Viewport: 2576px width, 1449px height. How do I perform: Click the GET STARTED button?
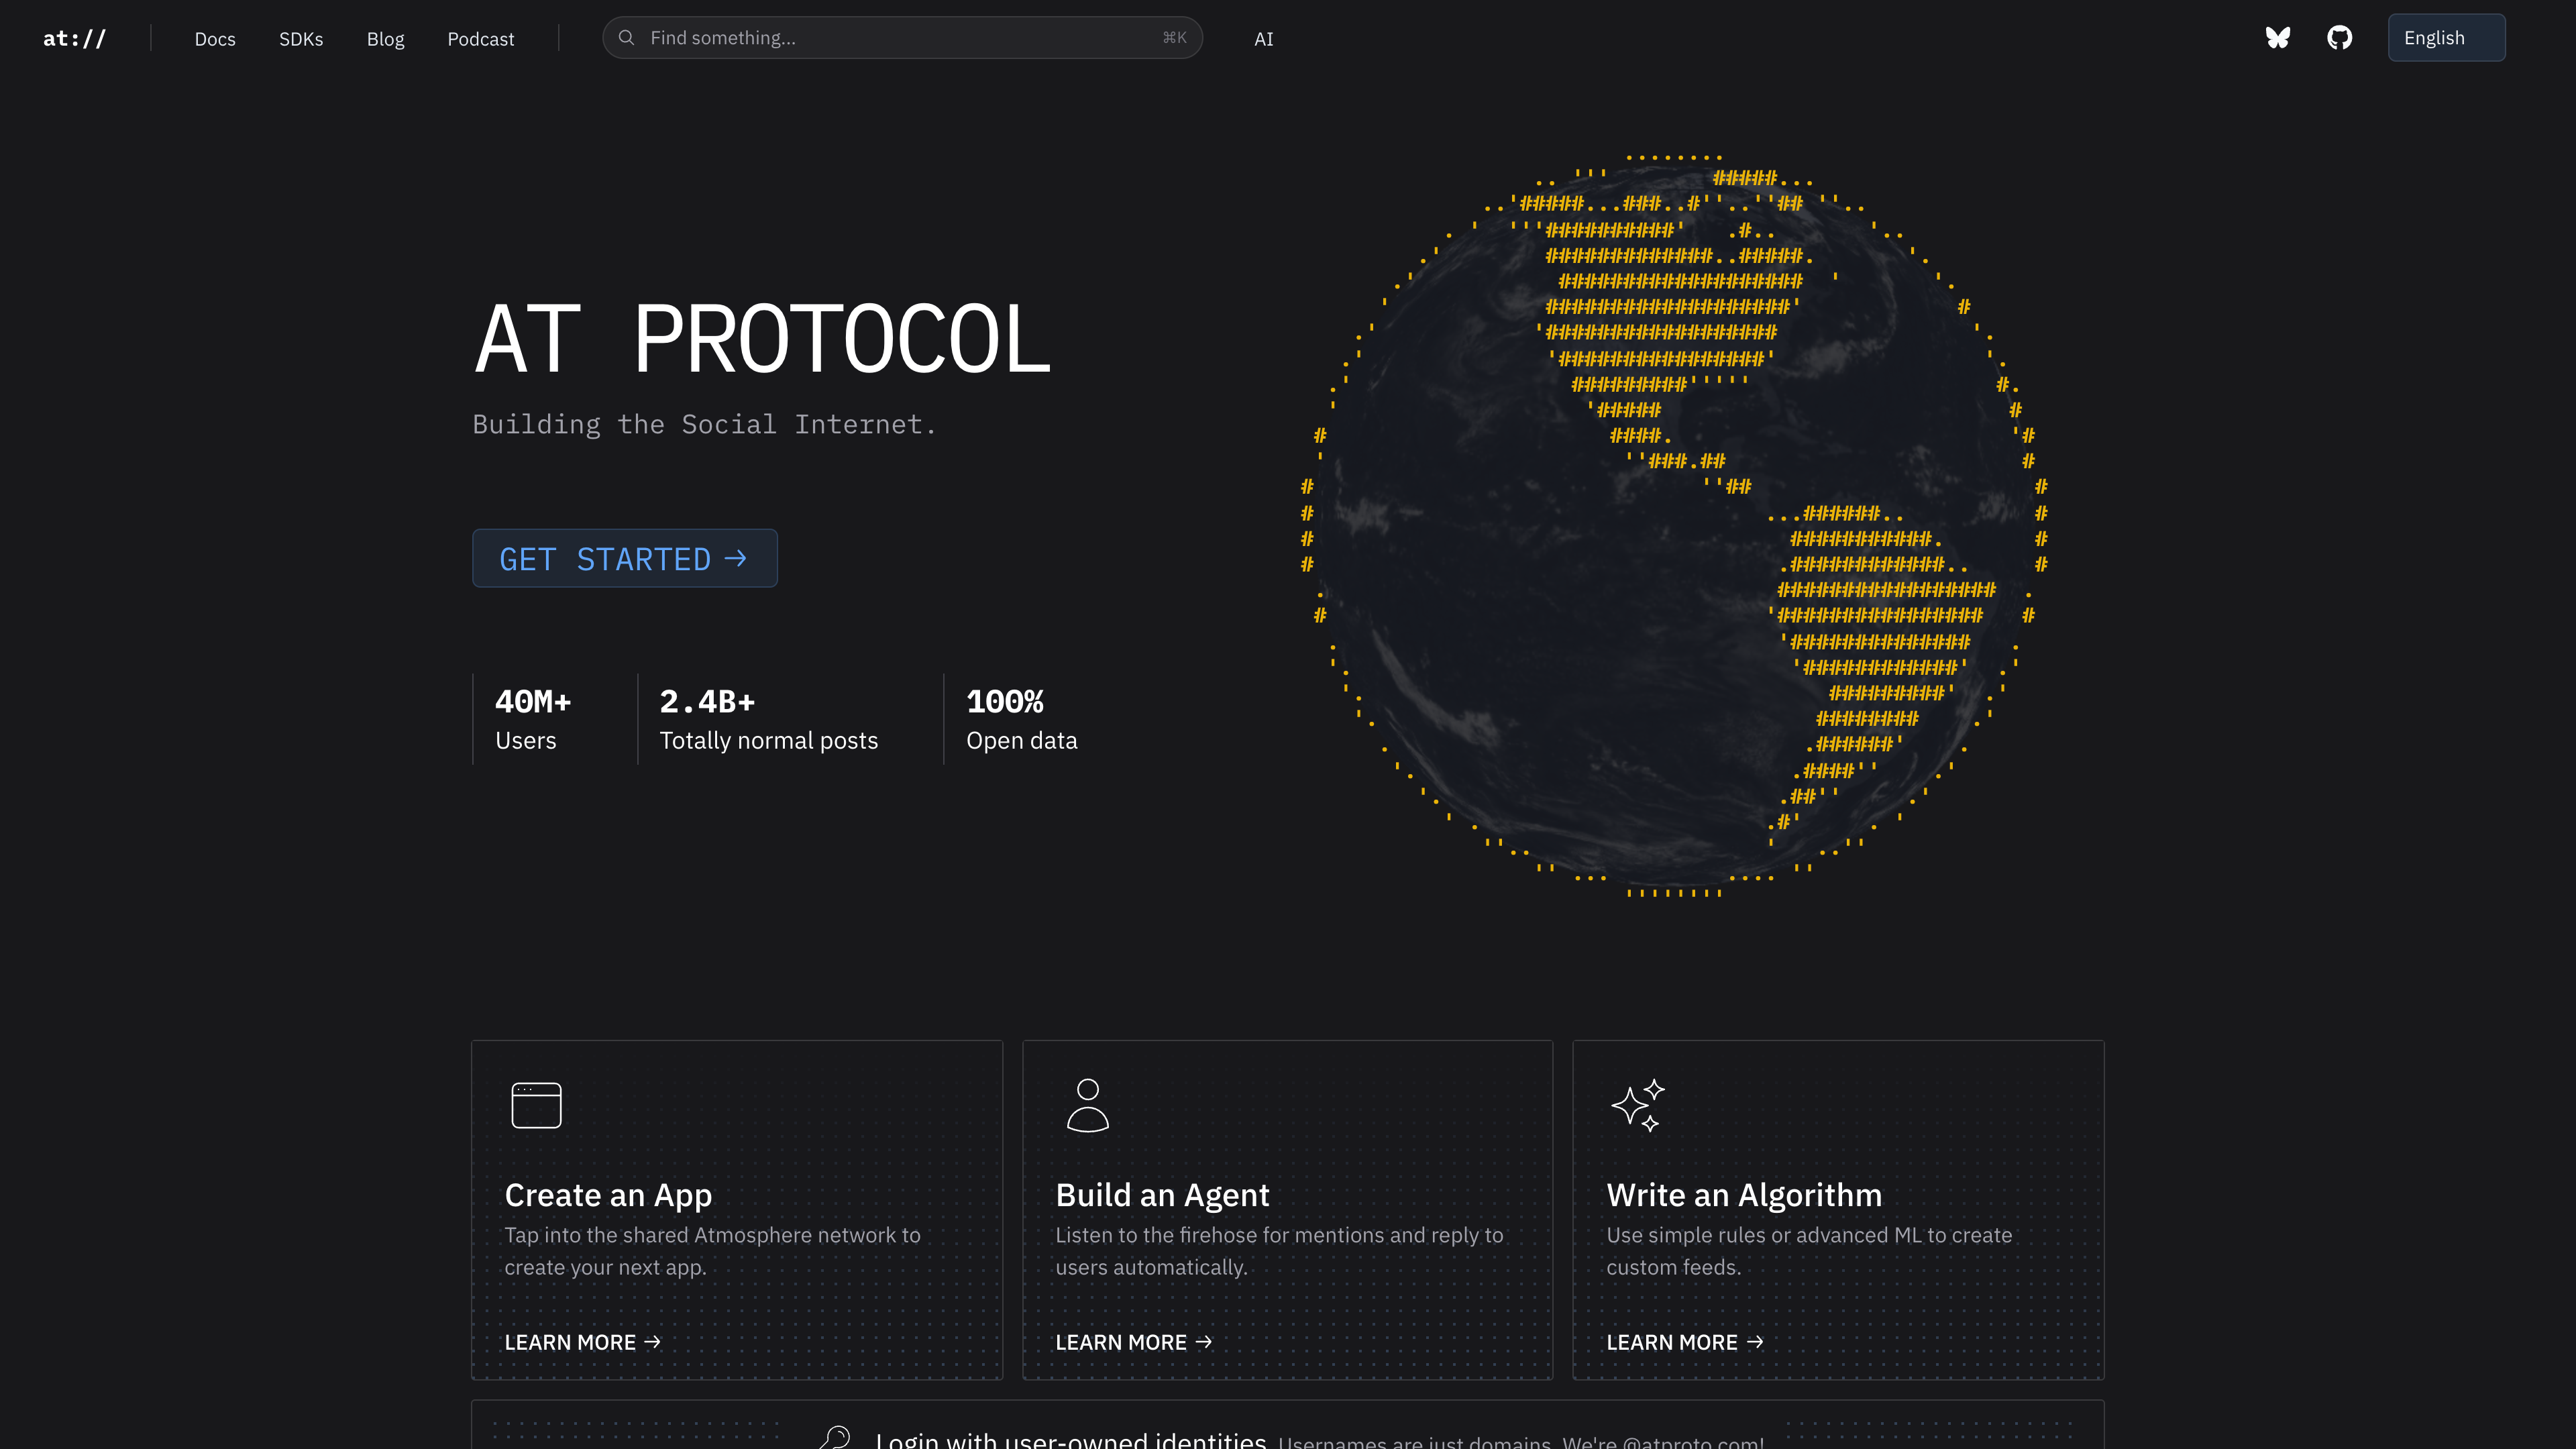(x=625, y=558)
